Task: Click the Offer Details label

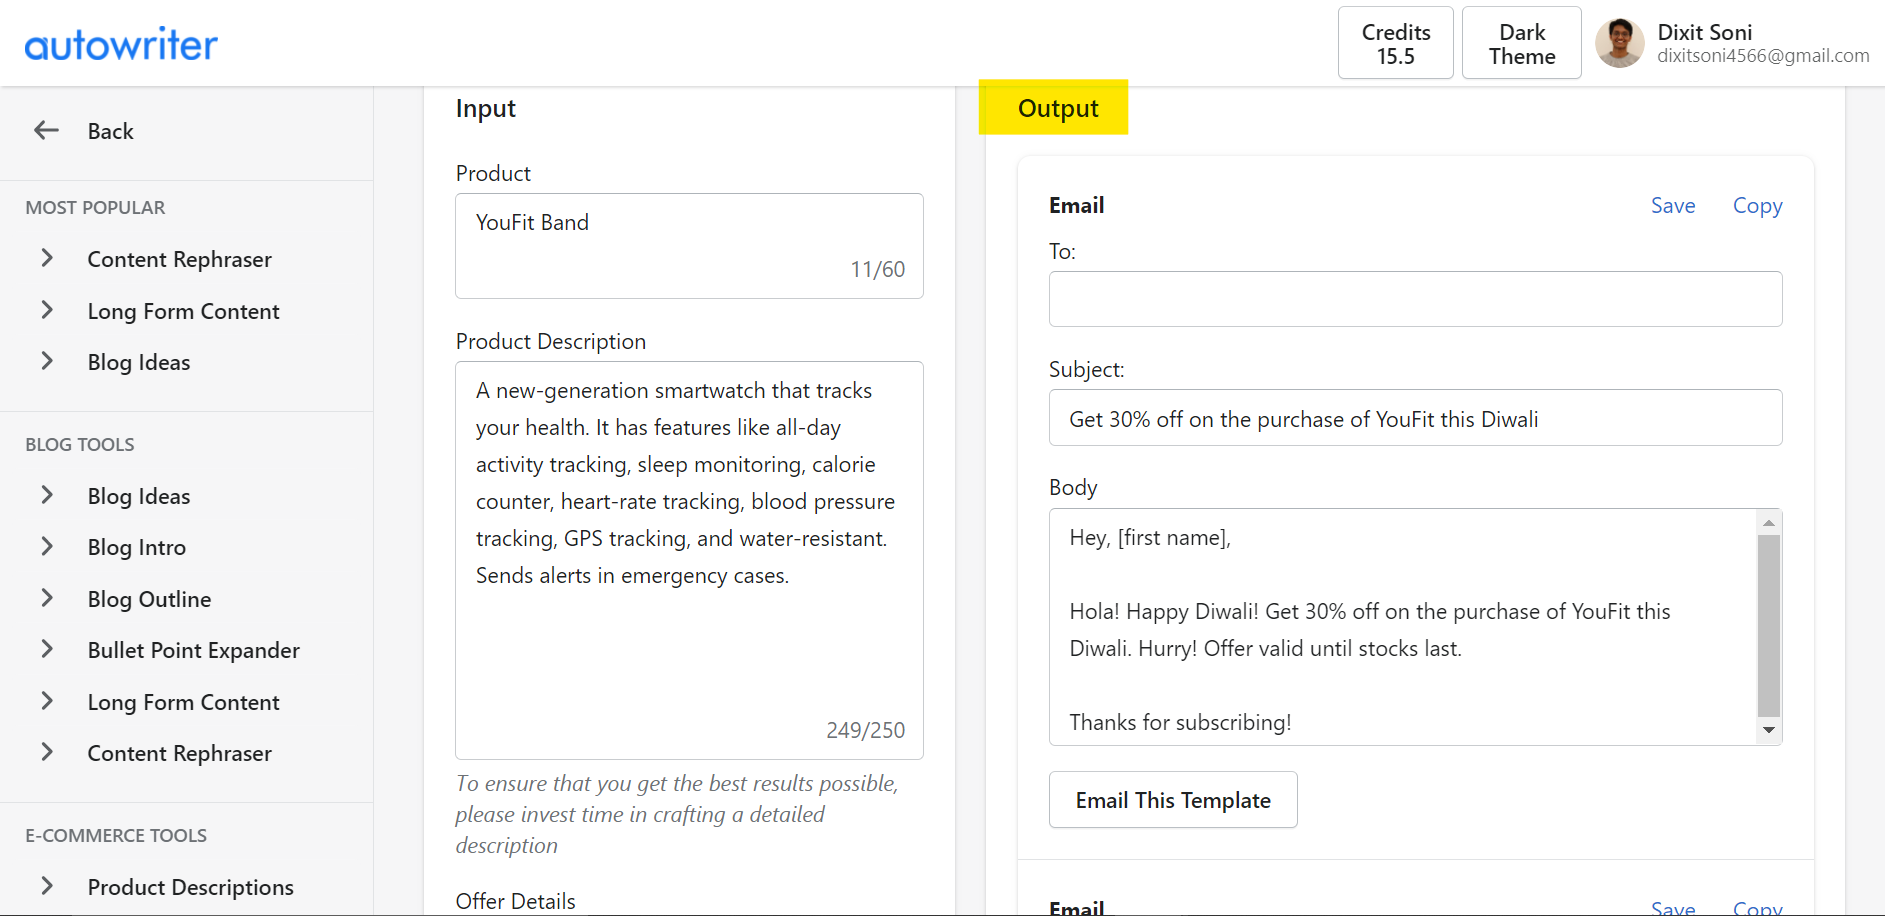Action: coord(516,901)
